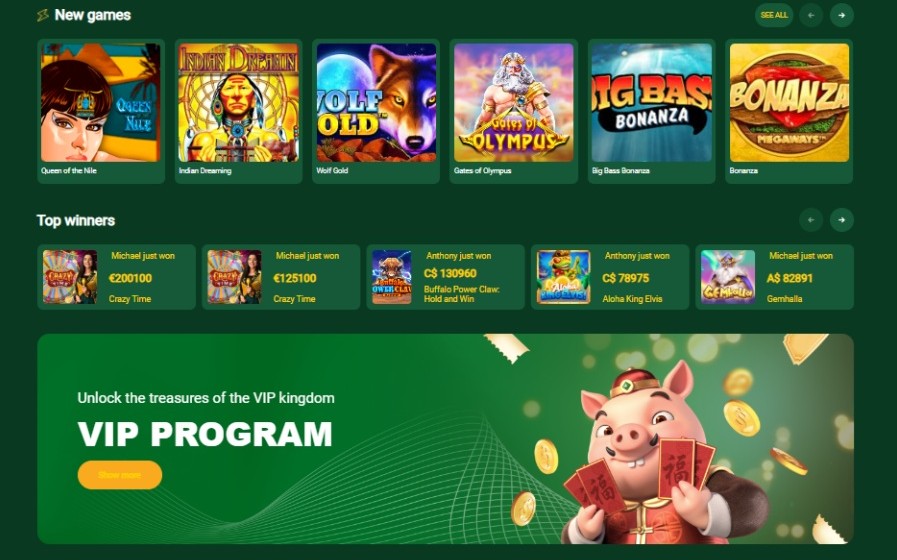Open Buffalo Power Claw winner icon
Screen dimensions: 897x560
392,277
